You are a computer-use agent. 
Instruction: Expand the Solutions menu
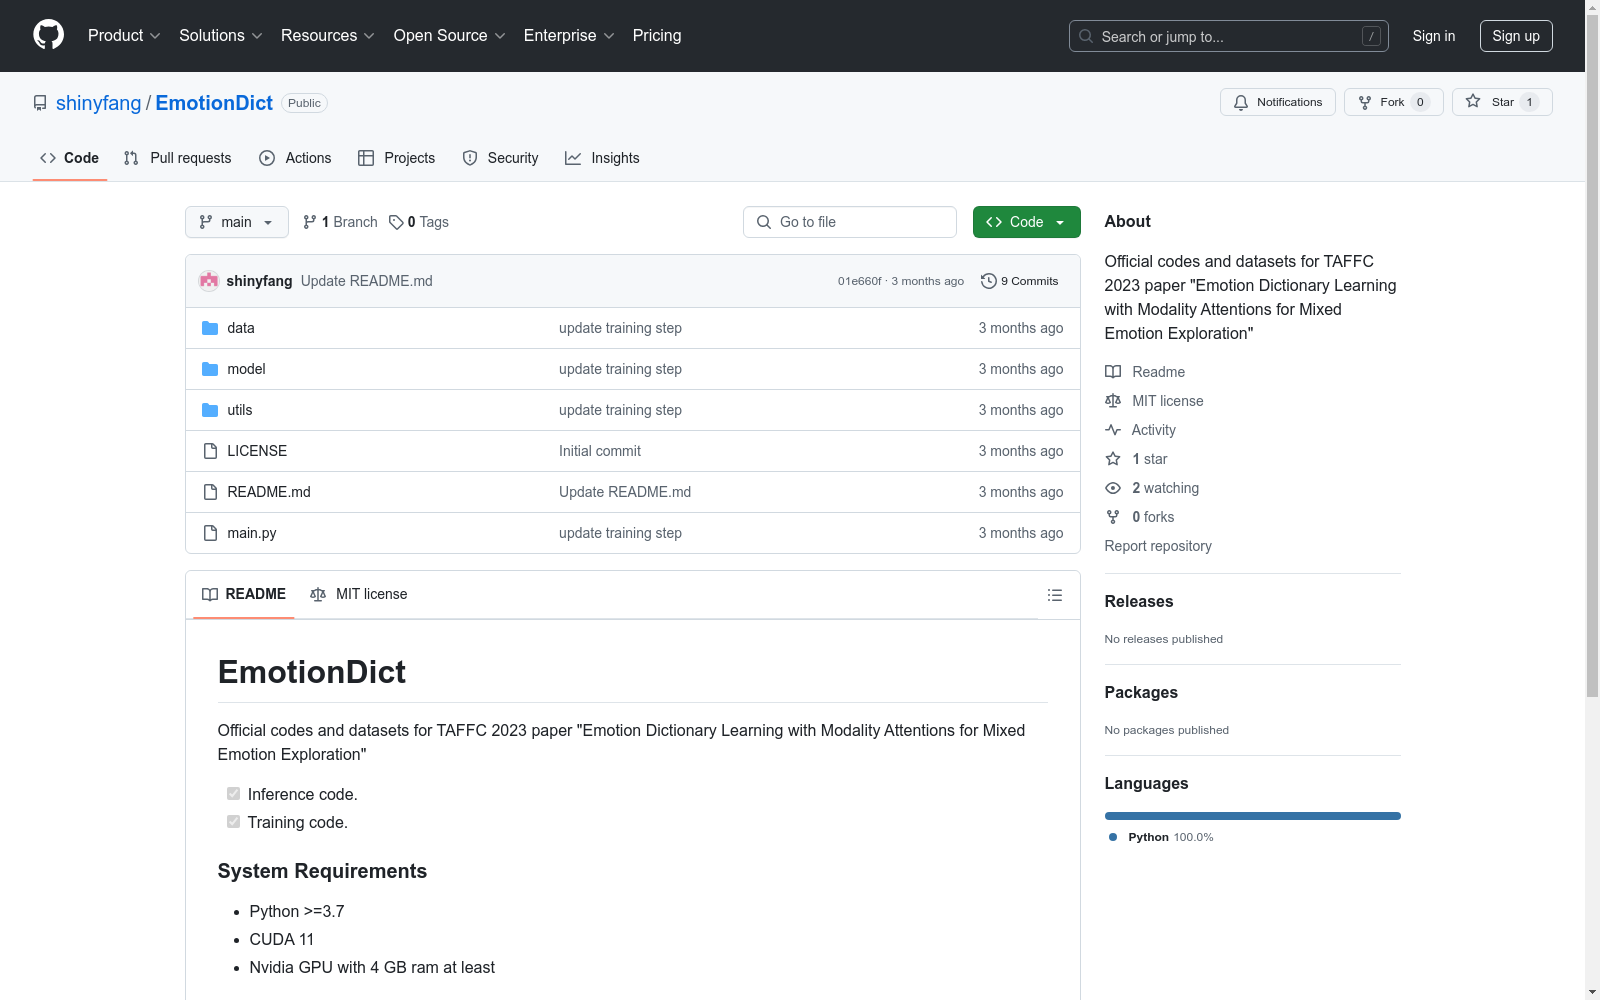pos(221,36)
